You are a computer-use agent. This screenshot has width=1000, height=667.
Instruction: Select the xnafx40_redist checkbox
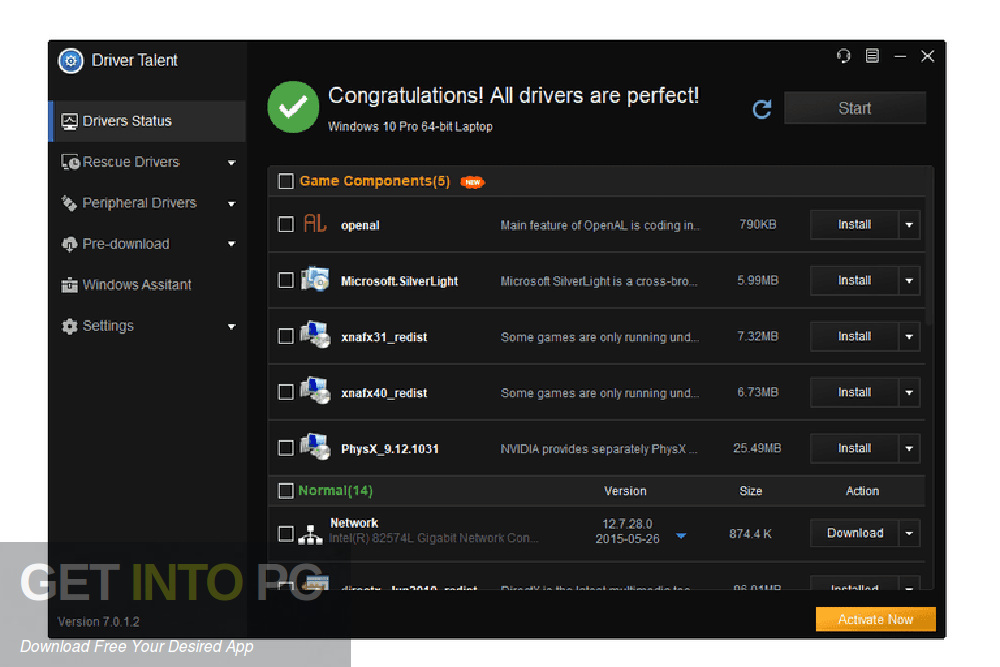pyautogui.click(x=286, y=392)
